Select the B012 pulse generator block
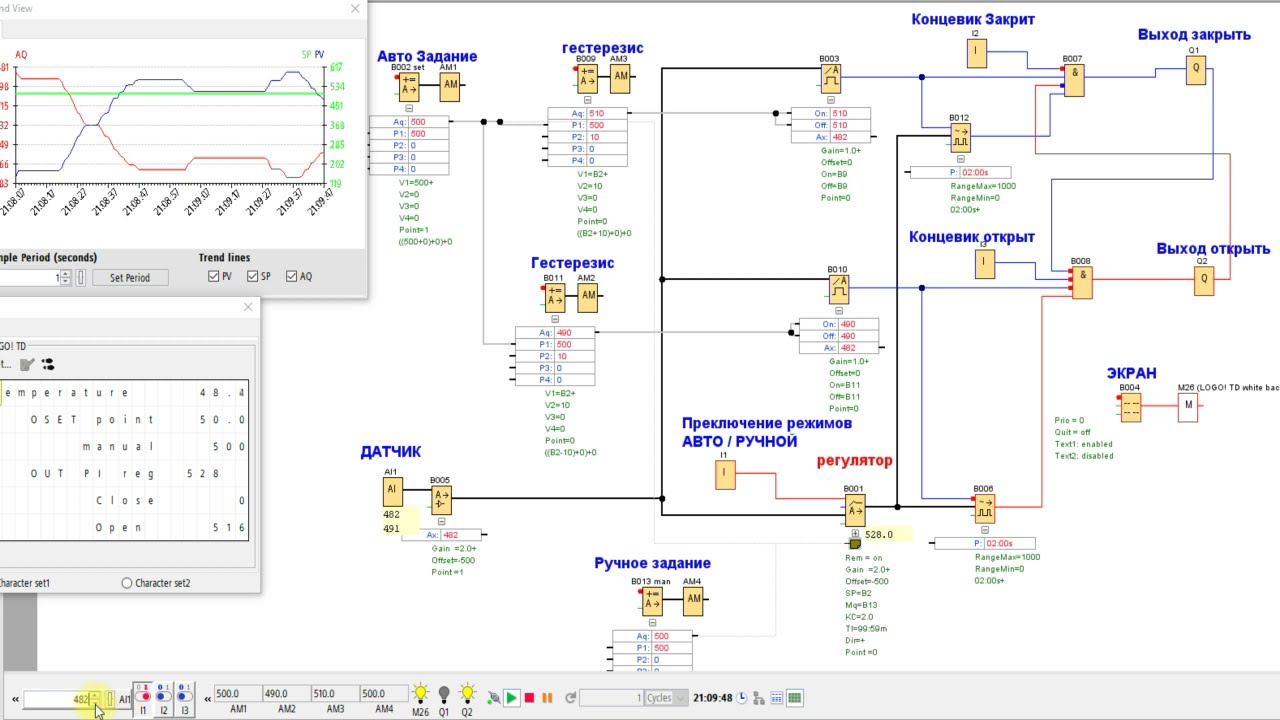Screen dimensions: 1280x720 pos(960,137)
